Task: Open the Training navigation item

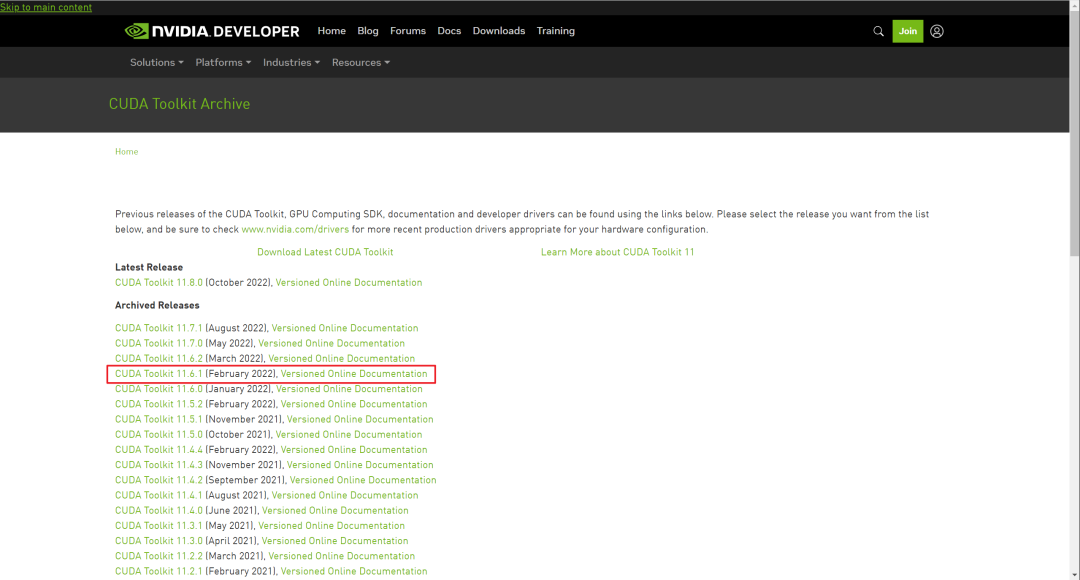Action: tap(556, 31)
